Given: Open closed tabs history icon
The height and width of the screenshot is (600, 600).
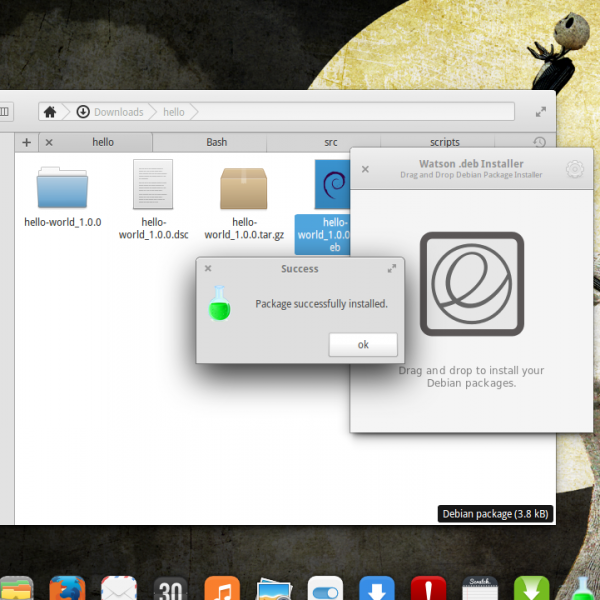Looking at the screenshot, I should [x=540, y=142].
